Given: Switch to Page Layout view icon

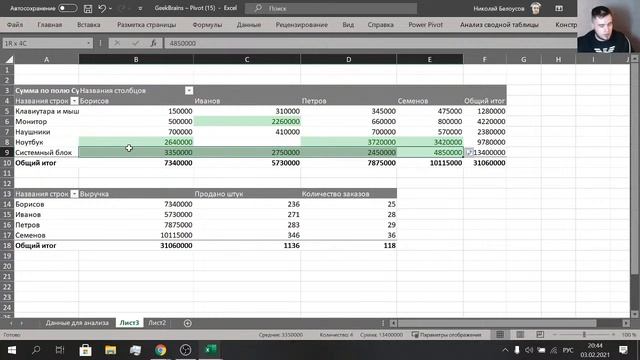Looking at the screenshot, I should (x=520, y=335).
